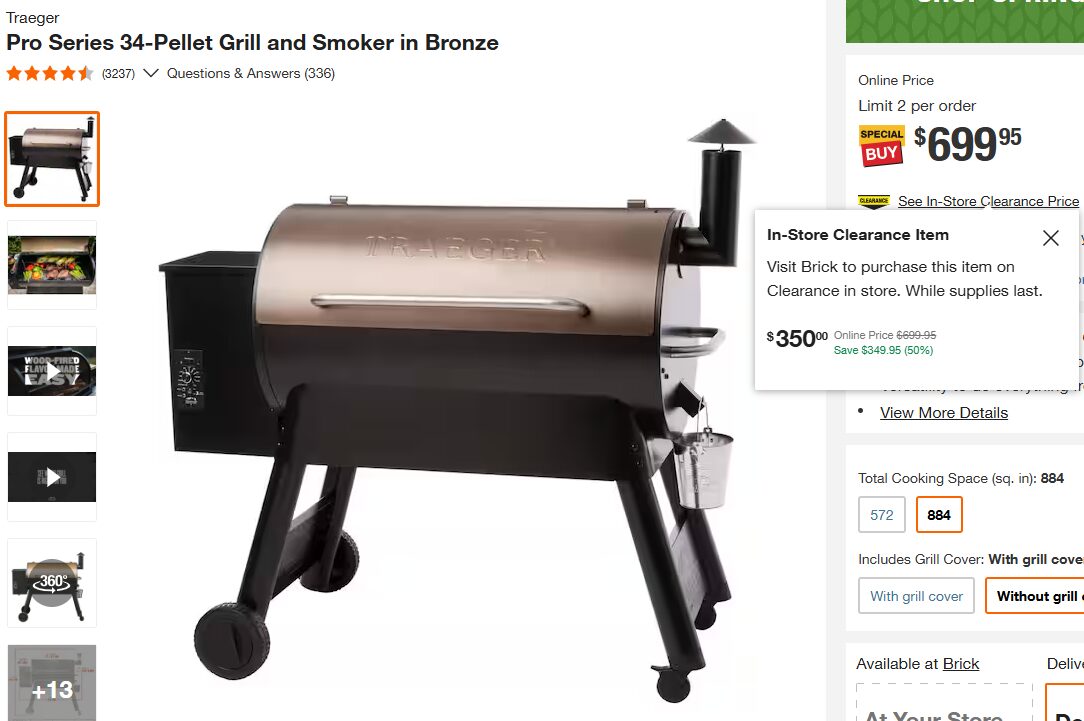1084x721 pixels.
Task: Click See In-Store Clearance Price link
Action: [989, 201]
